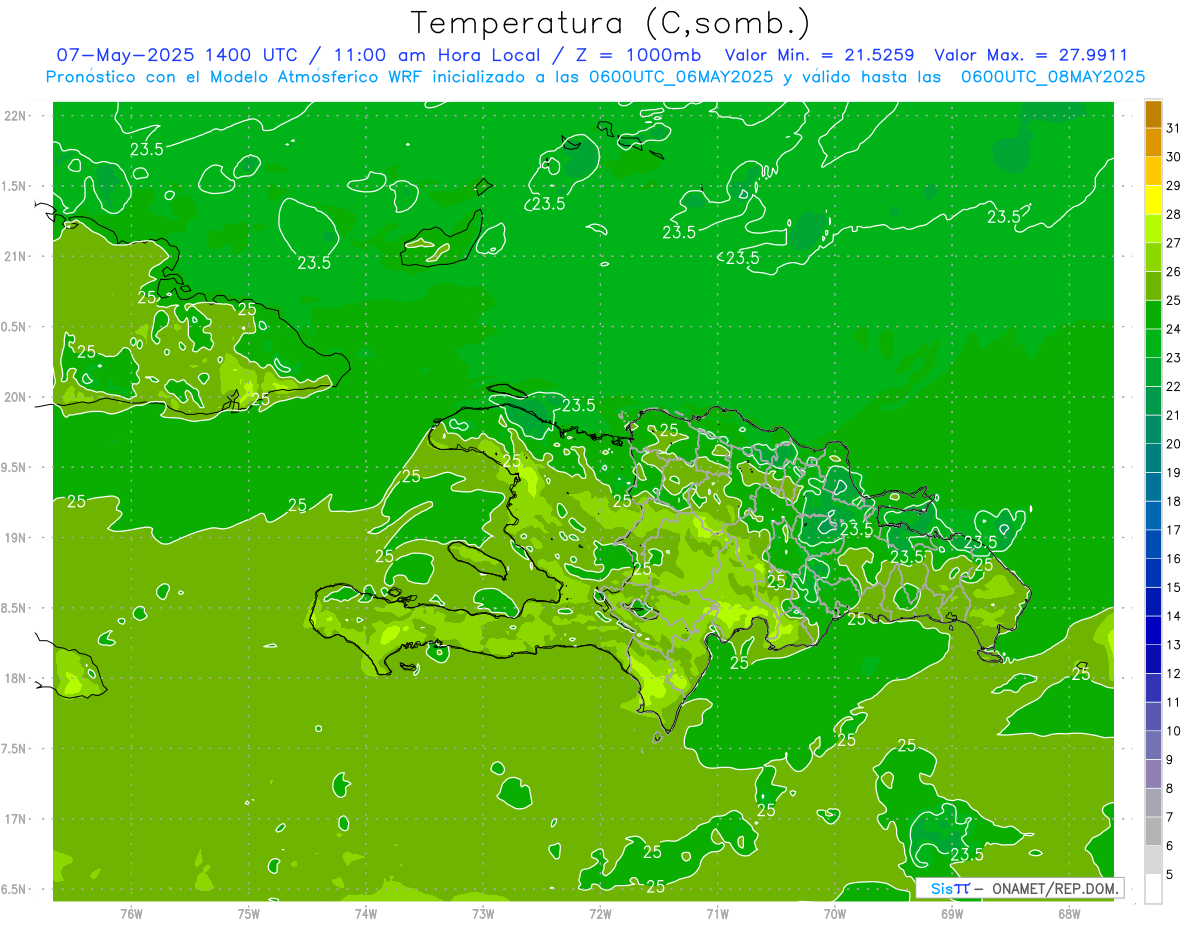Click the '71W' longitude axis label
1200x927 pixels.
coord(717,913)
